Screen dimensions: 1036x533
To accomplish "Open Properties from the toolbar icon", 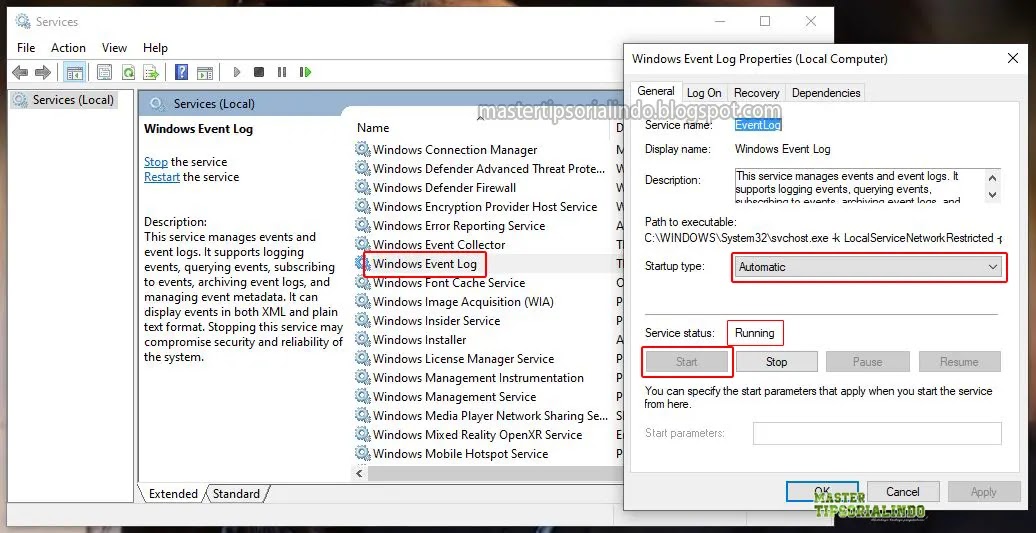I will point(104,72).
